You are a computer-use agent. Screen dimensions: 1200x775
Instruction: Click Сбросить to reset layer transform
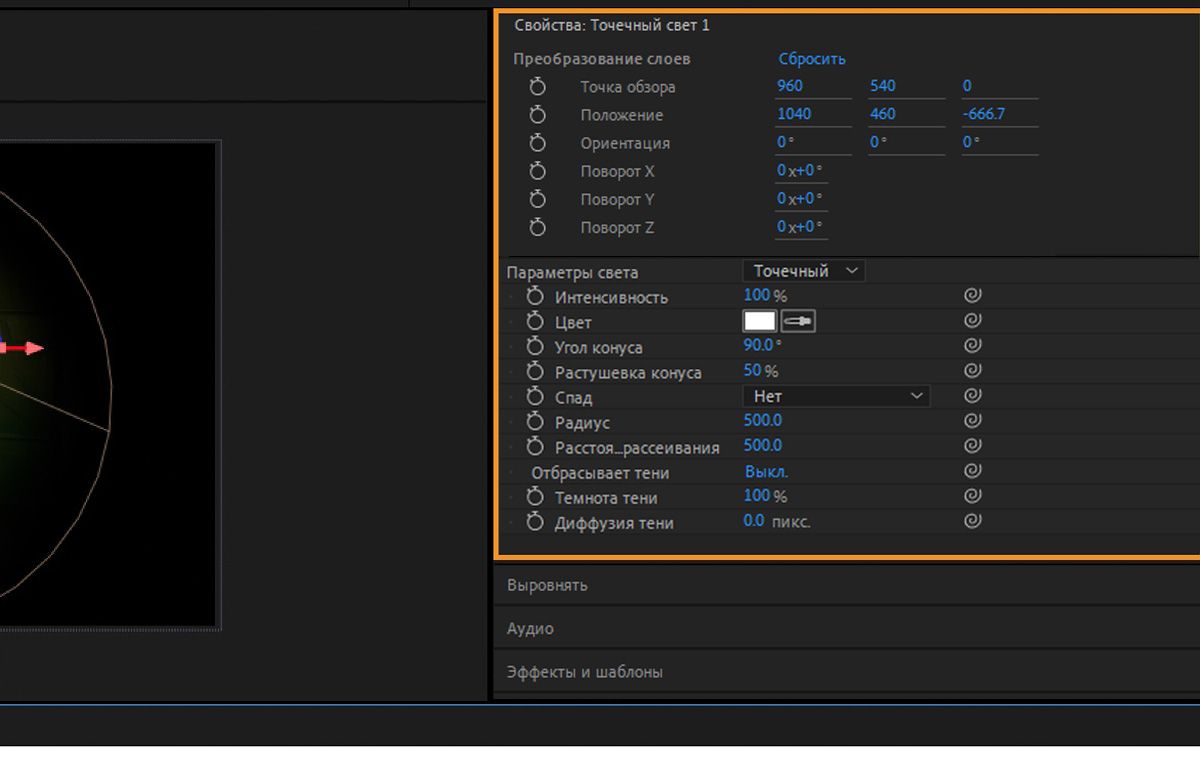(812, 59)
